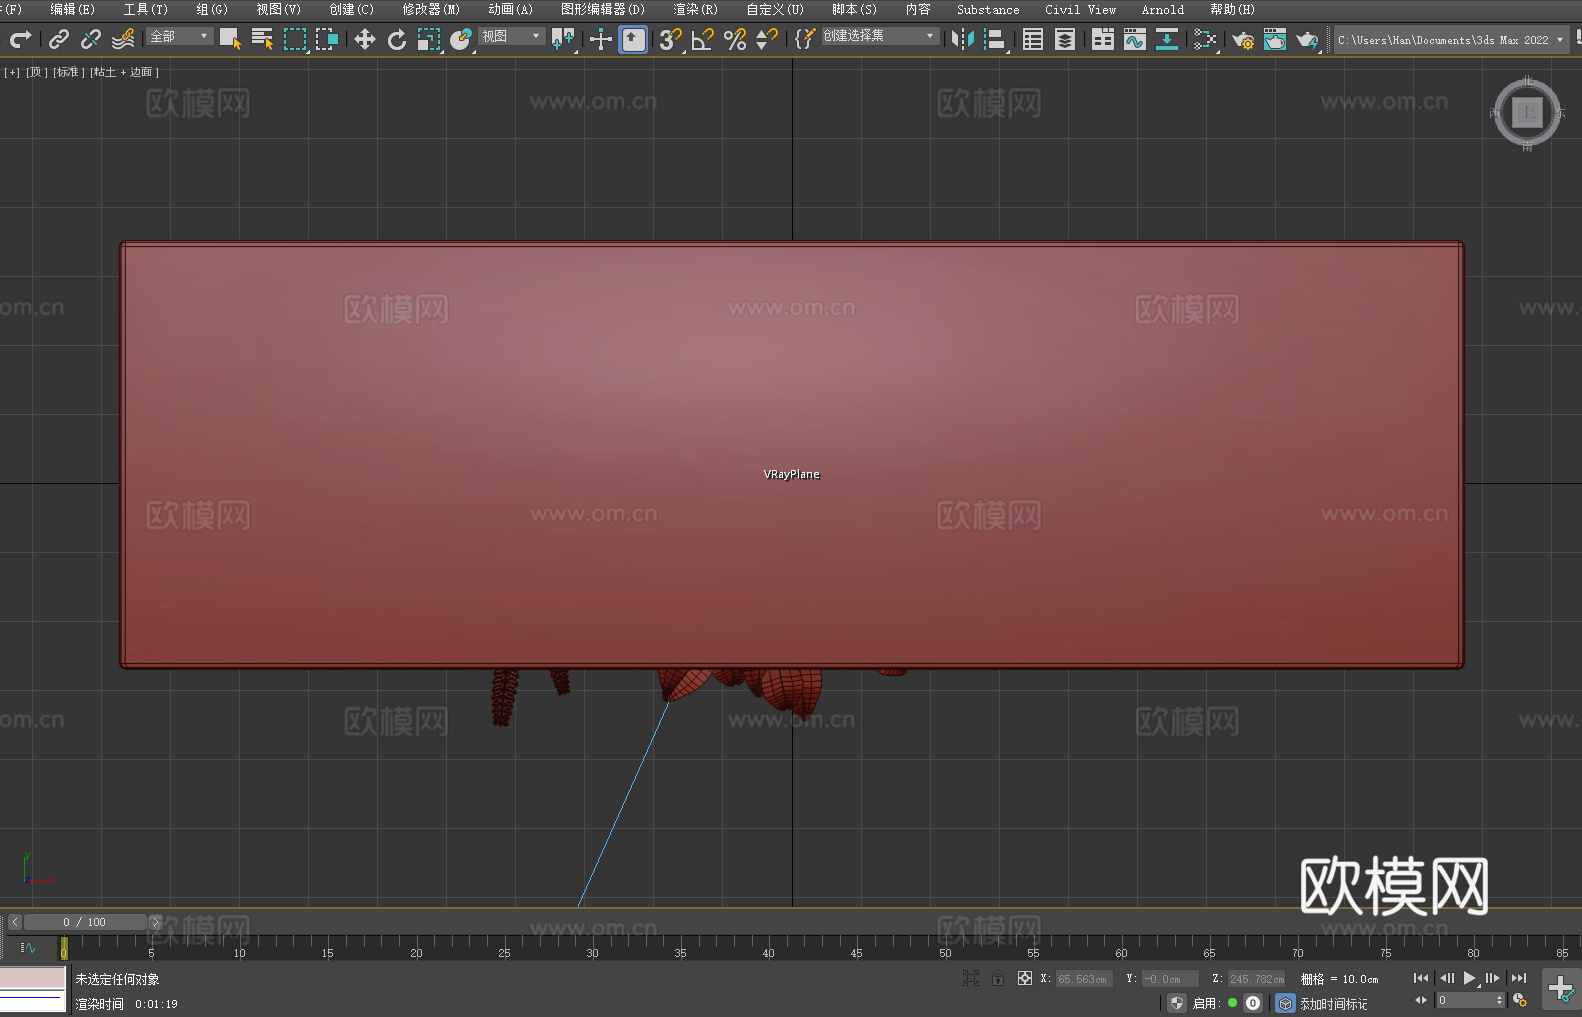
Task: Open 编辑(E) menu
Action: pos(72,9)
